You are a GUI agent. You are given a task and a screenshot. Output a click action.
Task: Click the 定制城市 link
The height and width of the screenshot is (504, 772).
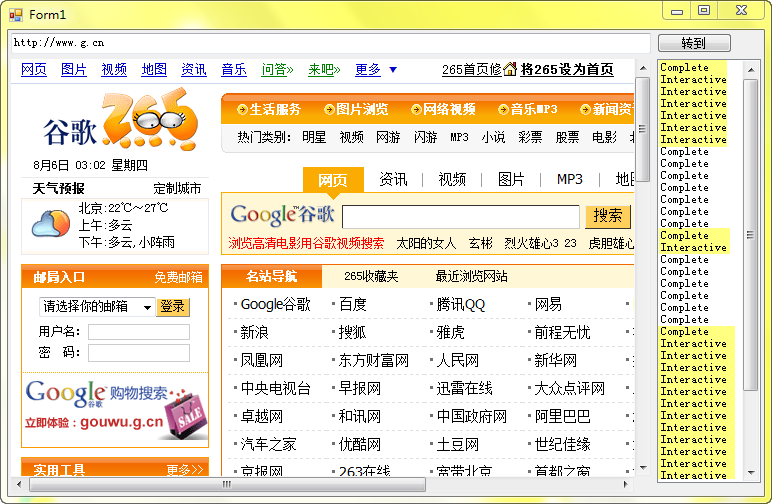[x=177, y=189]
